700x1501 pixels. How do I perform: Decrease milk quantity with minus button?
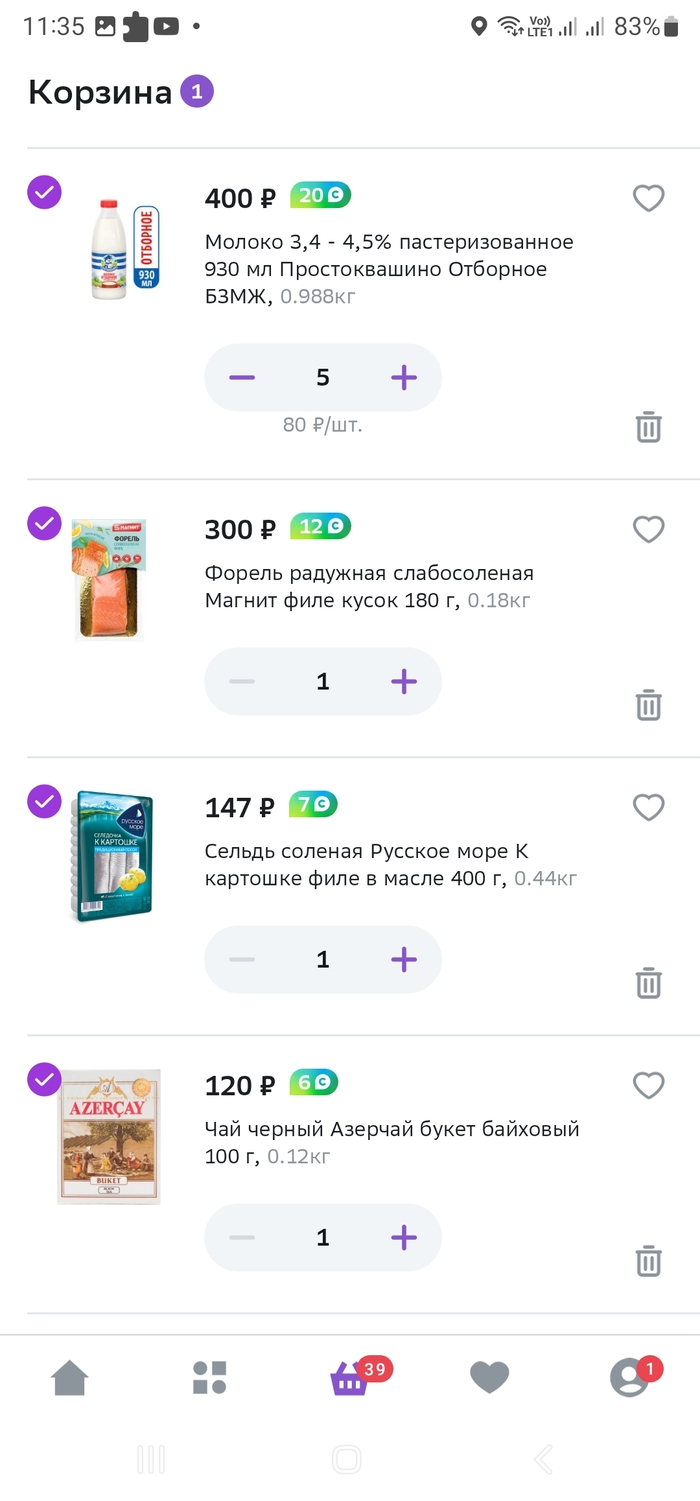[242, 377]
